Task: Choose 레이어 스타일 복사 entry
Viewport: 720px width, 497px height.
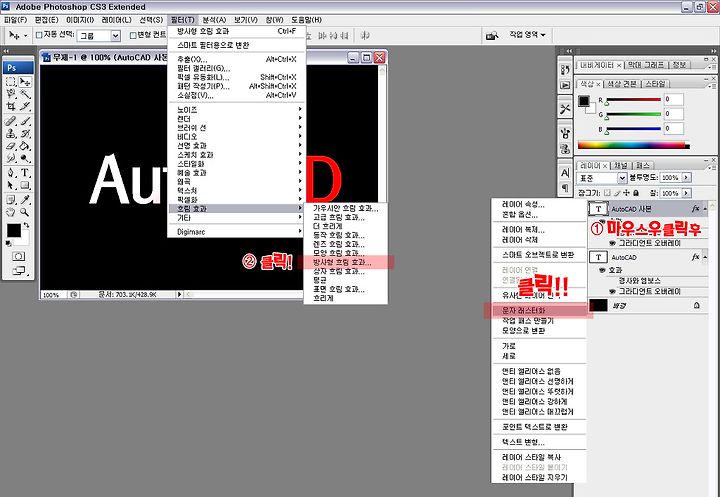Action: pos(531,457)
